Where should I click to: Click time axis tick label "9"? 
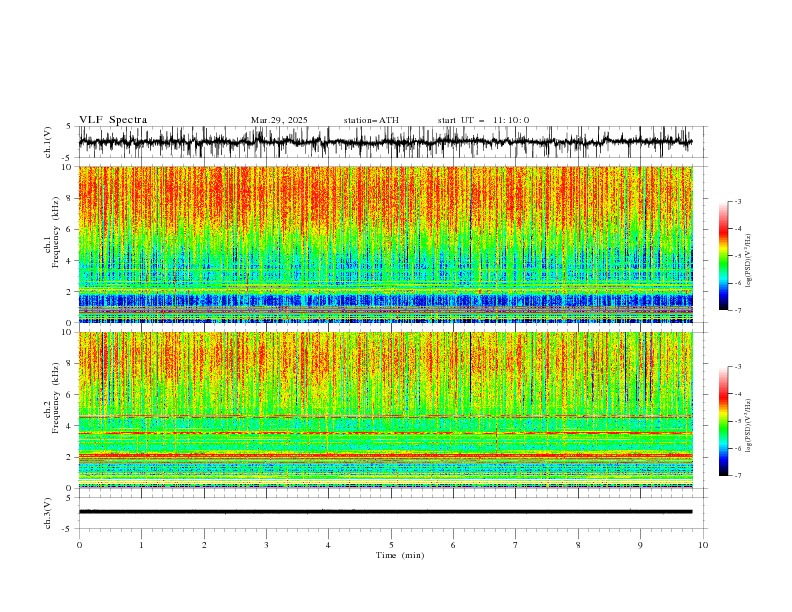[x=640, y=545]
